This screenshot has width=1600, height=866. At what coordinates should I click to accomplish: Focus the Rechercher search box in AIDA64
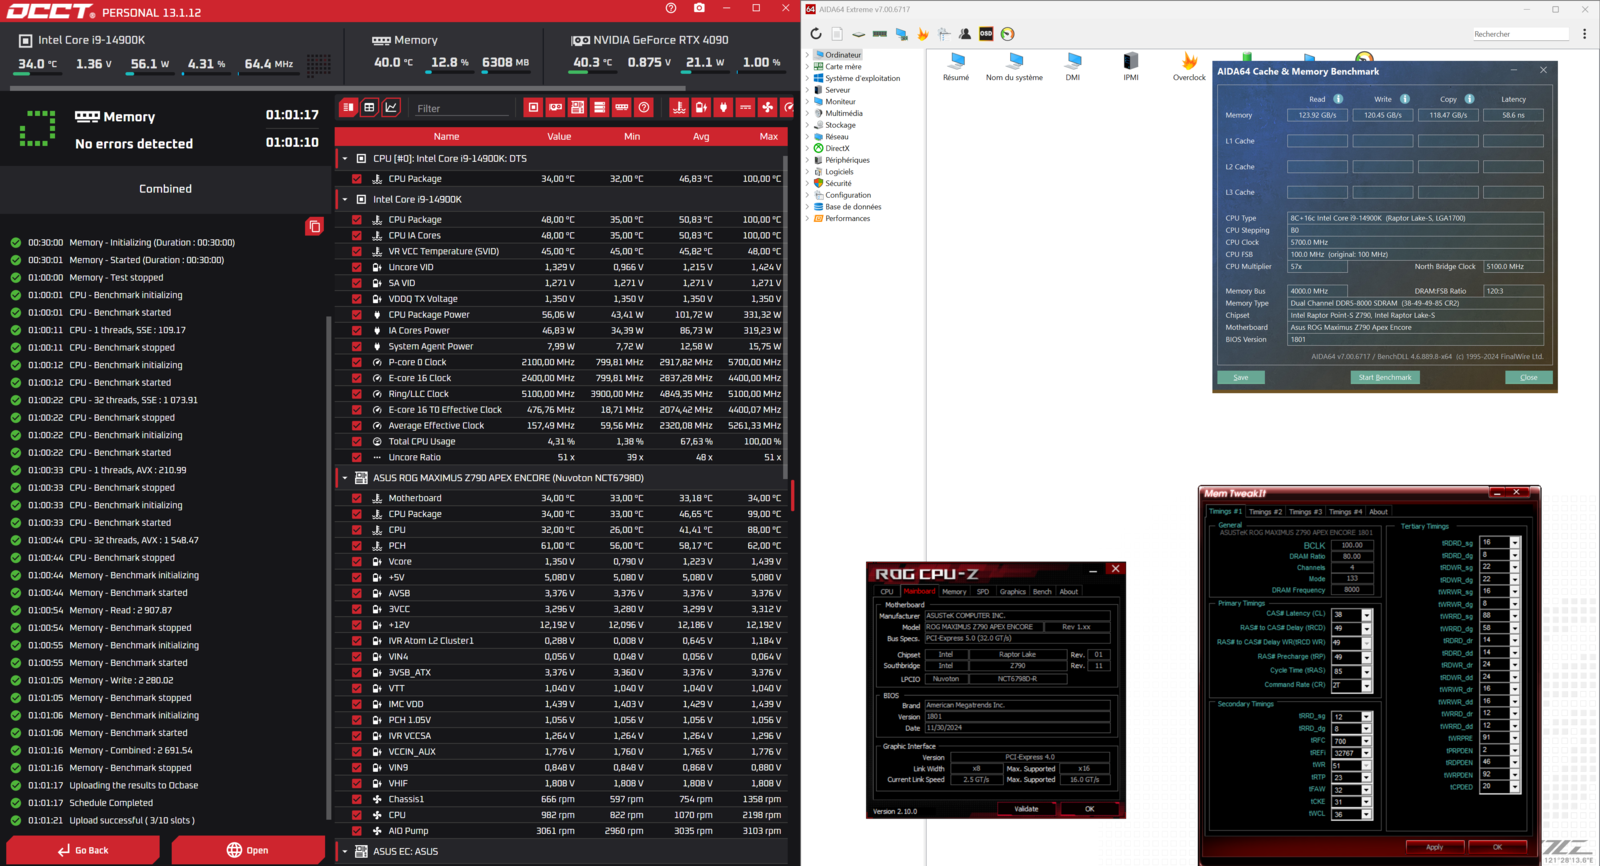point(1520,34)
